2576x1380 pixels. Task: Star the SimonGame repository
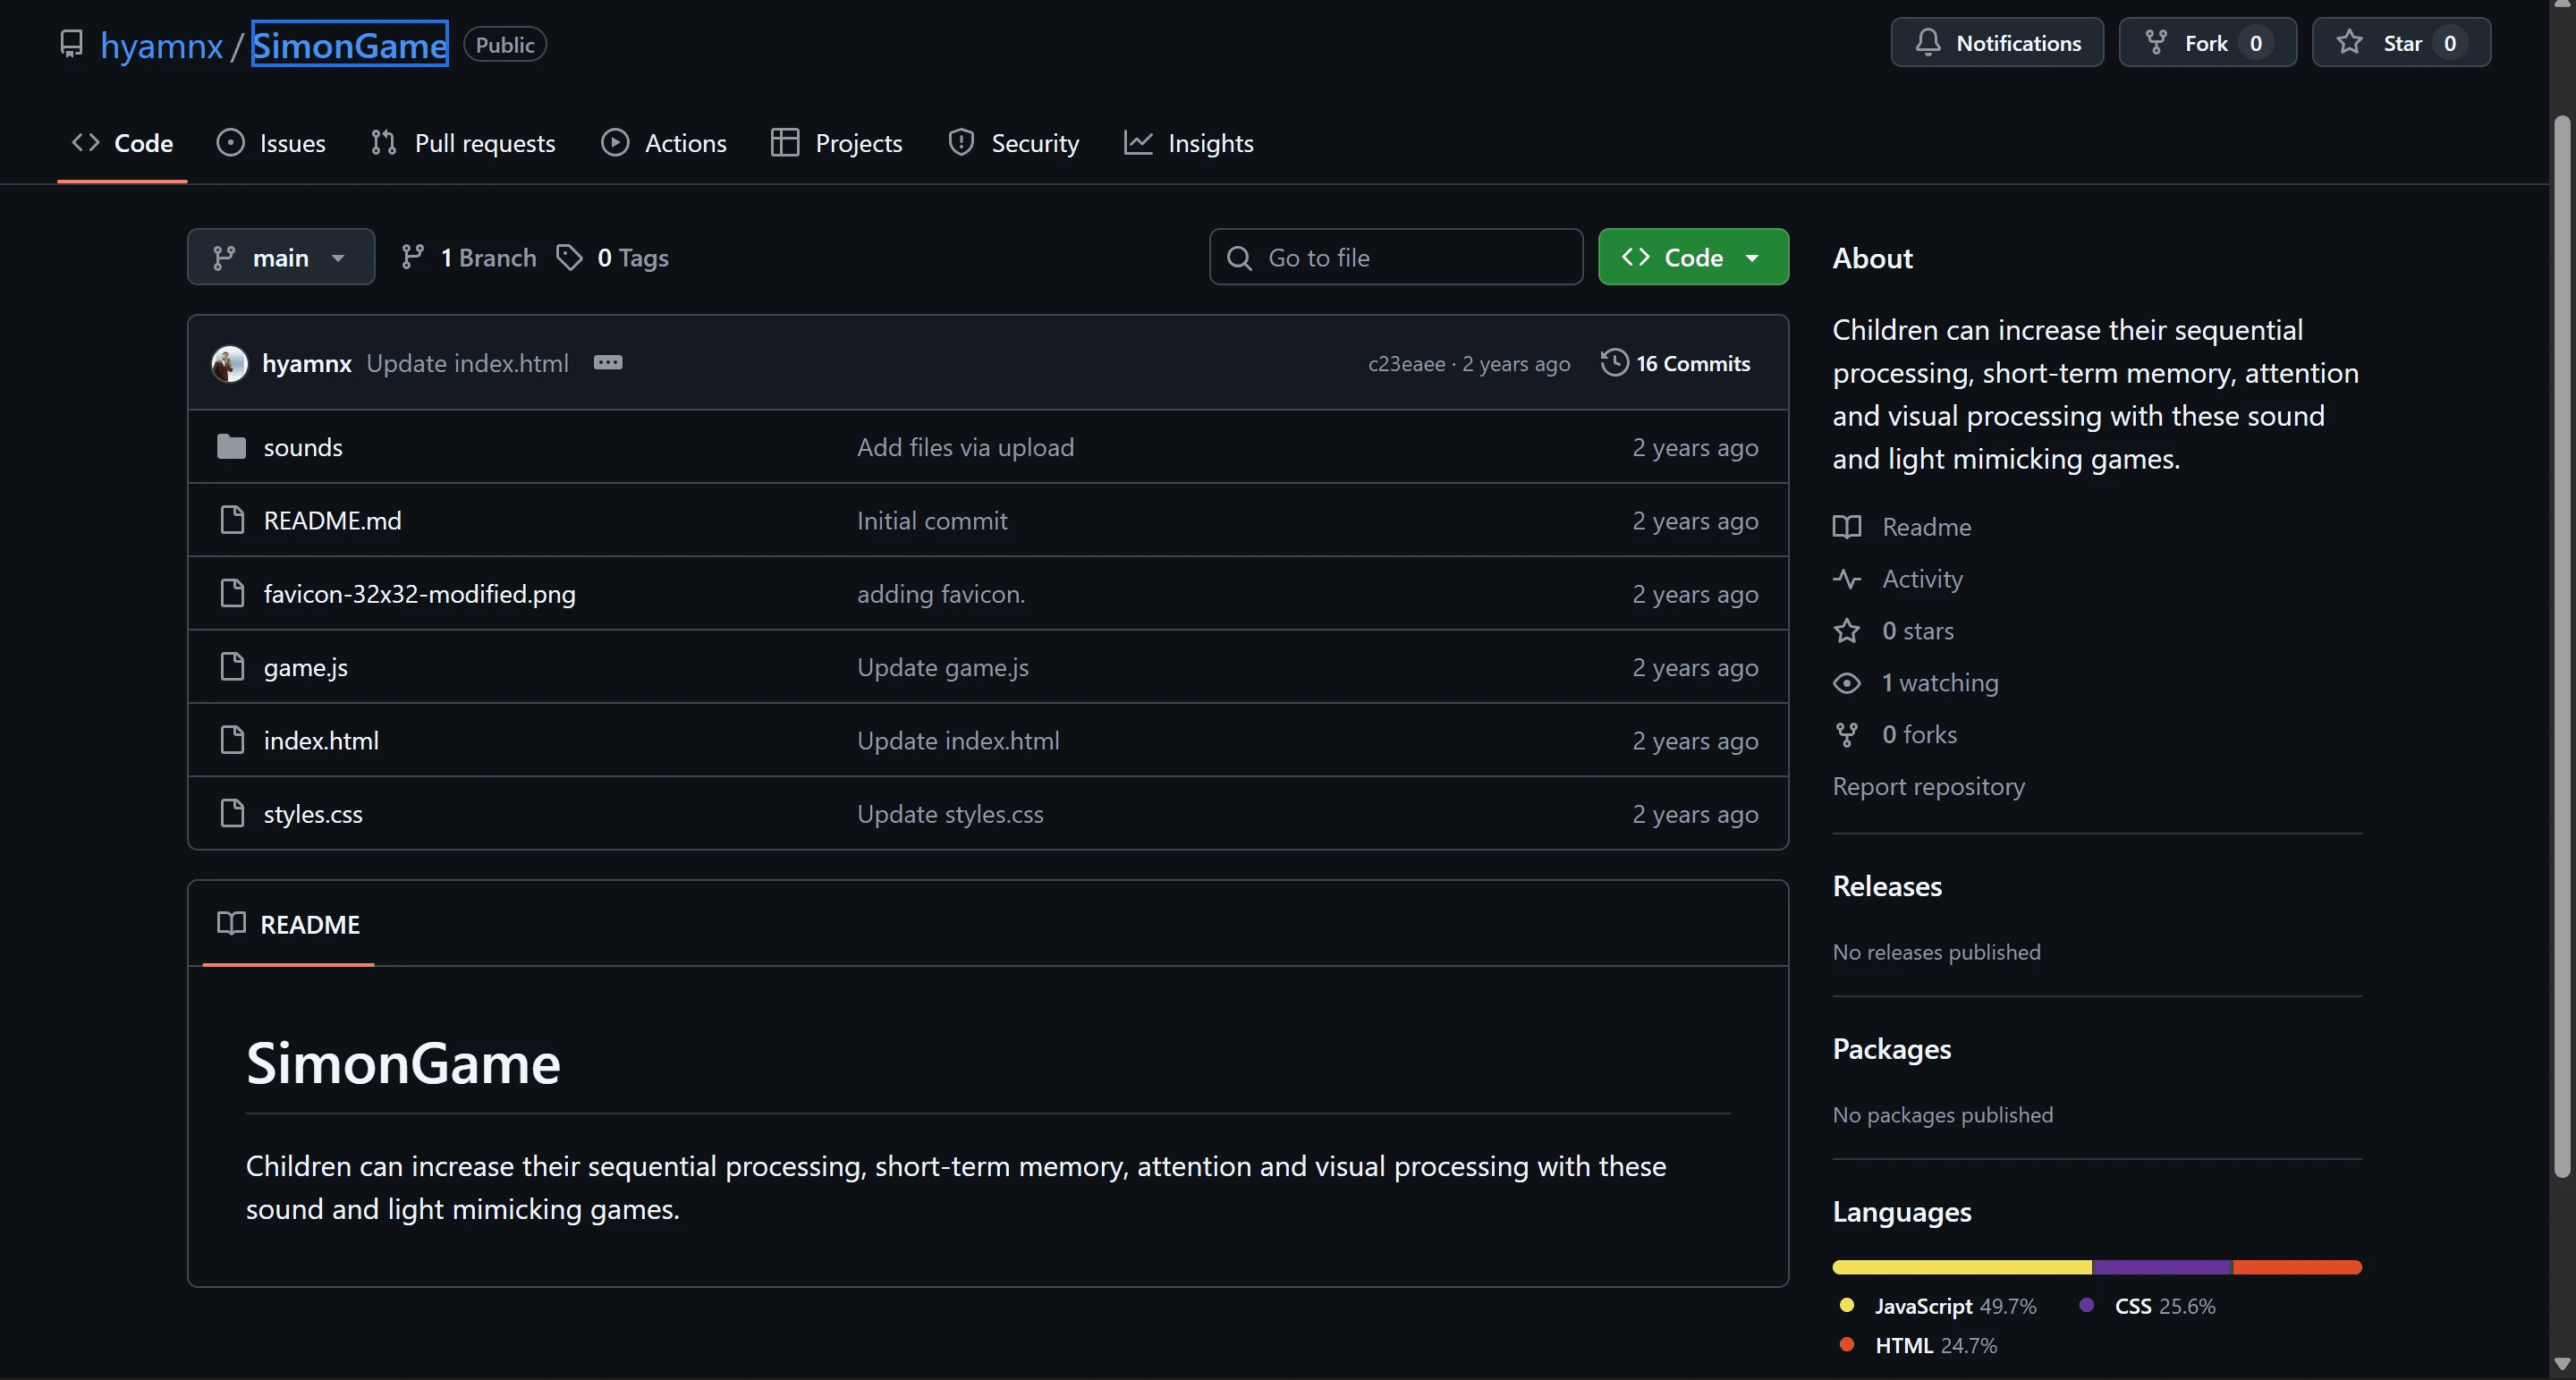point(2400,43)
